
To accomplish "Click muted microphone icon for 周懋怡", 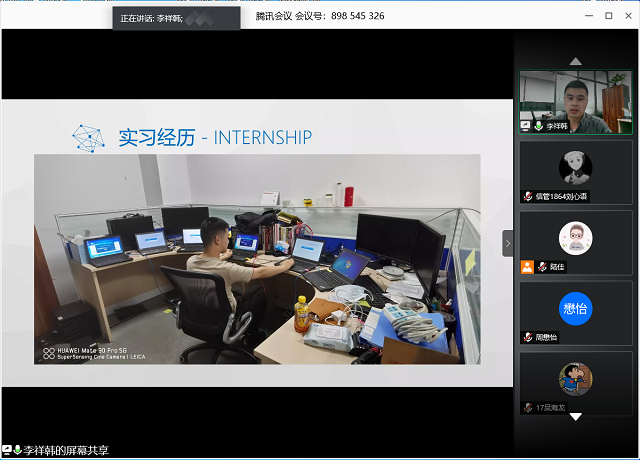I will (x=527, y=337).
